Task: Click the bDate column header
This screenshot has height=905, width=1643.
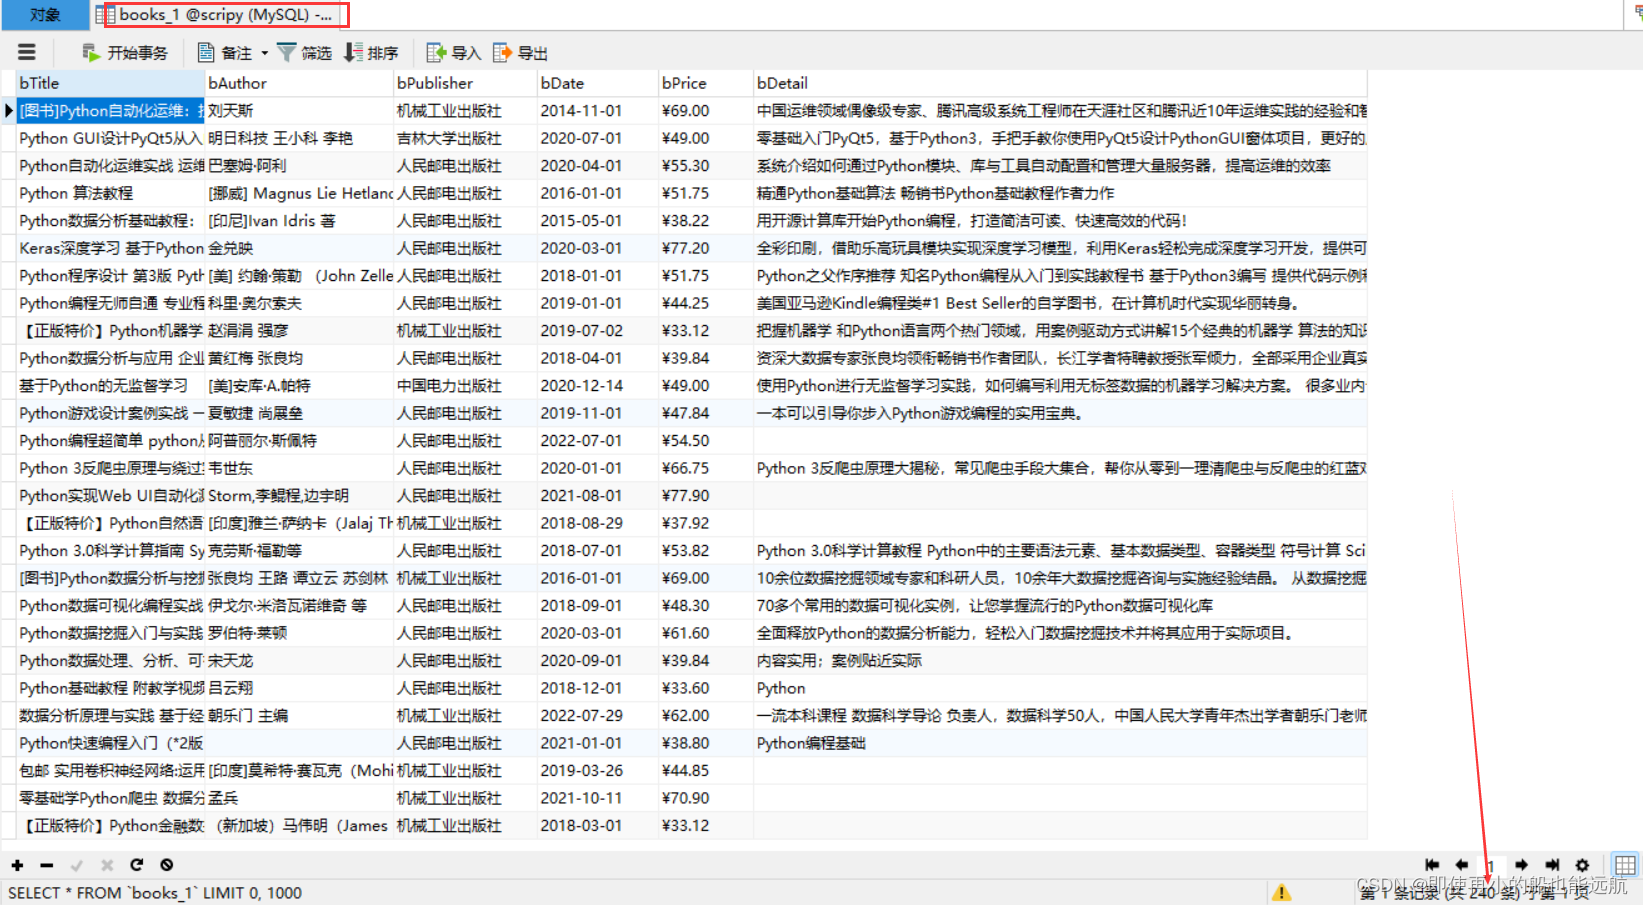Action: 597,83
